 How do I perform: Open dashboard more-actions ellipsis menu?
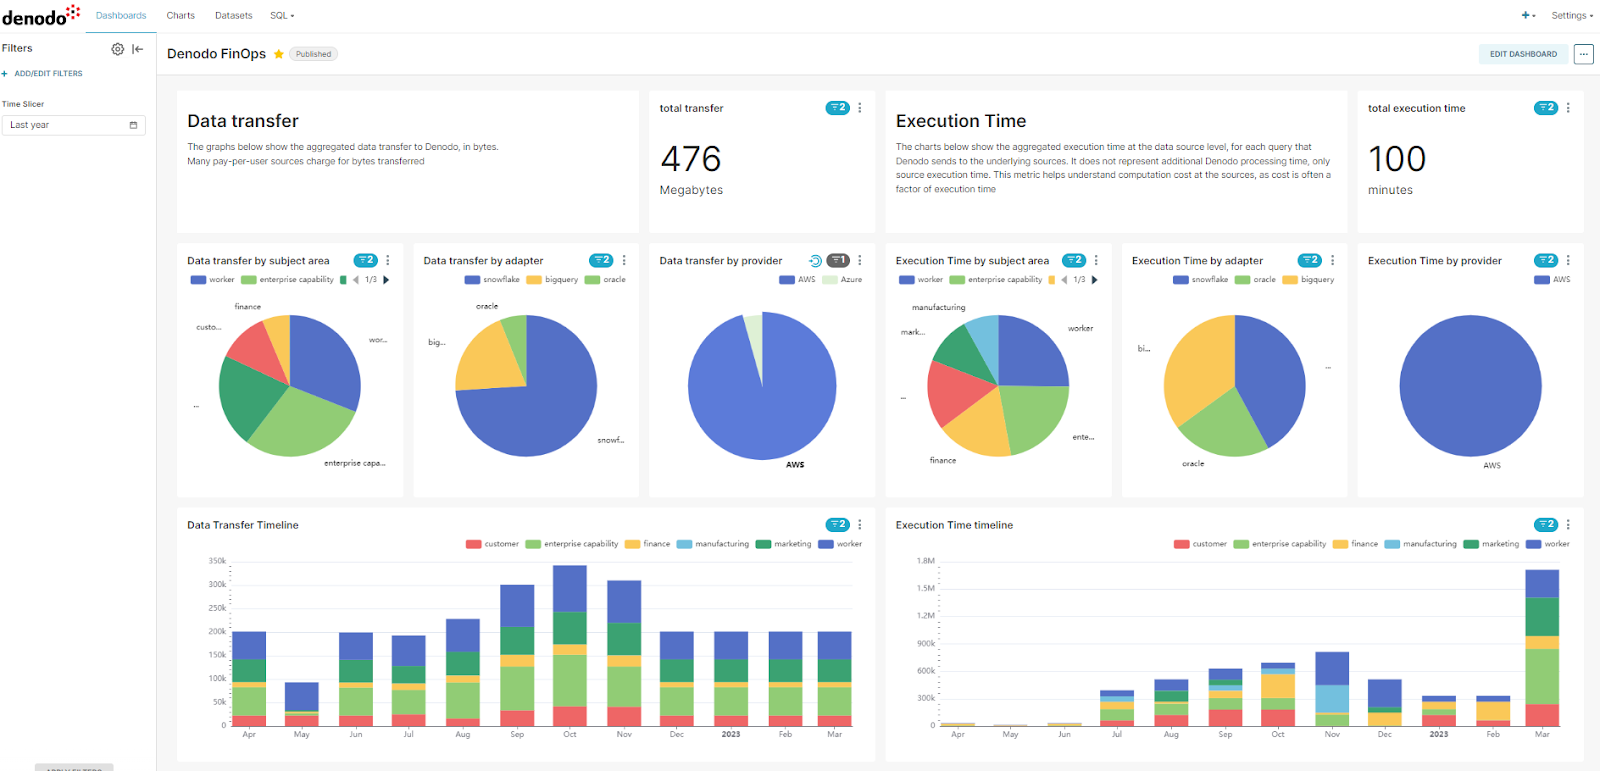tap(1583, 54)
